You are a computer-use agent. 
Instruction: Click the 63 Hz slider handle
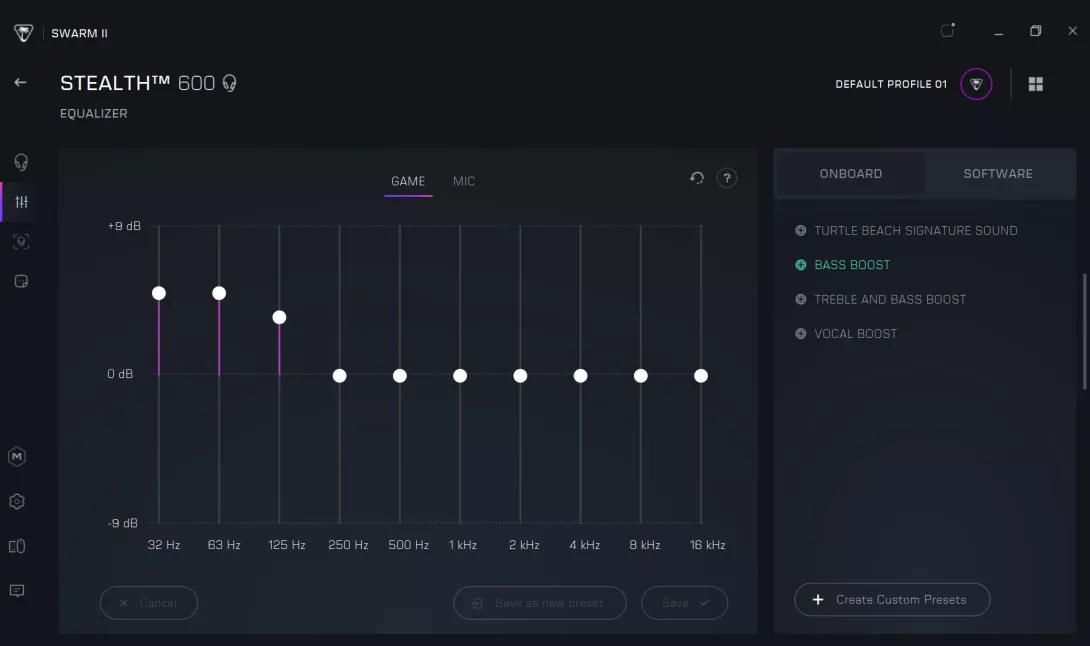[219, 293]
